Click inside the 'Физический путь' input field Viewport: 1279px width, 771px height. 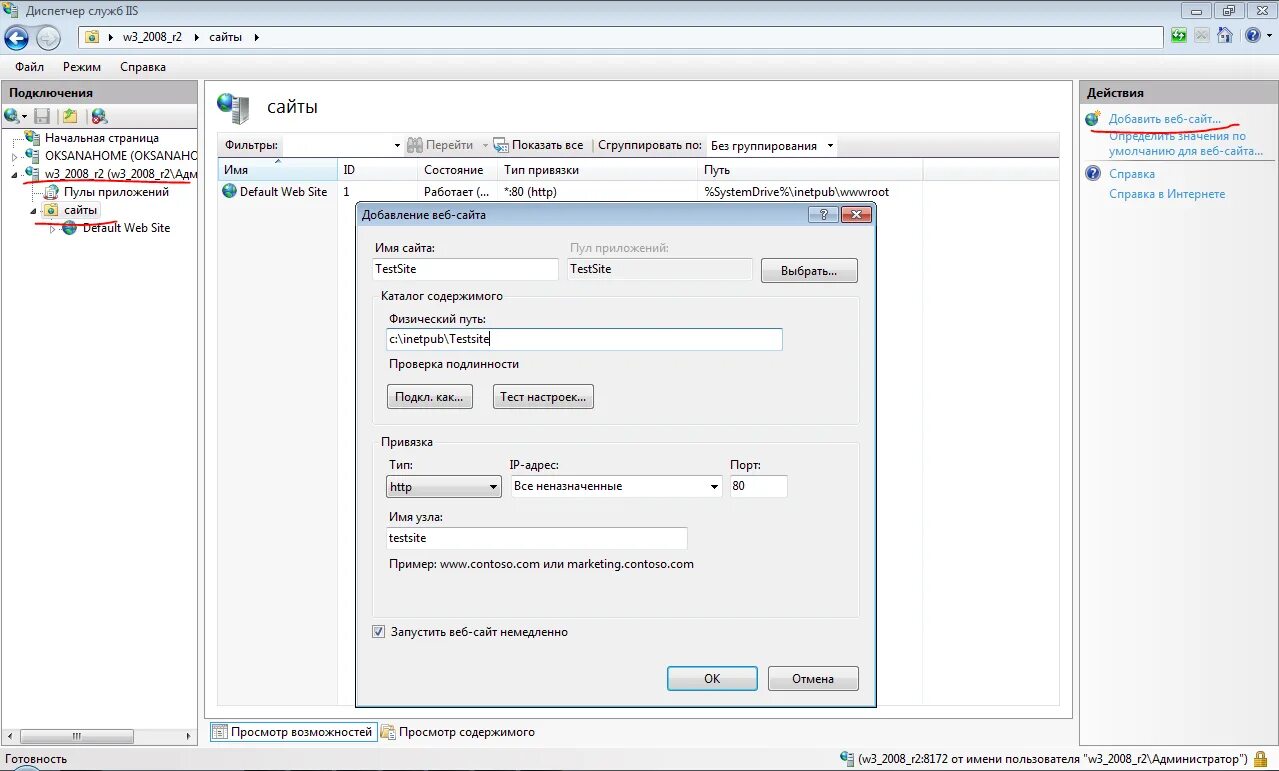tap(584, 339)
